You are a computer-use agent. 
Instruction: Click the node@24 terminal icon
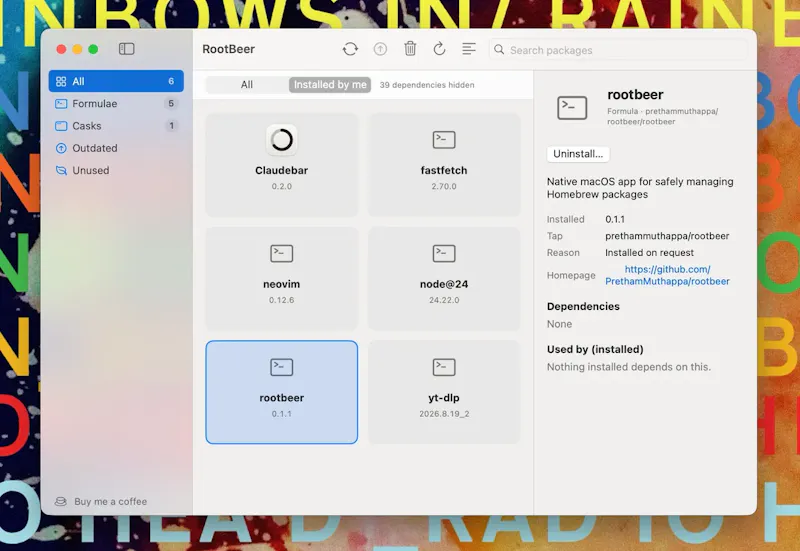point(444,254)
